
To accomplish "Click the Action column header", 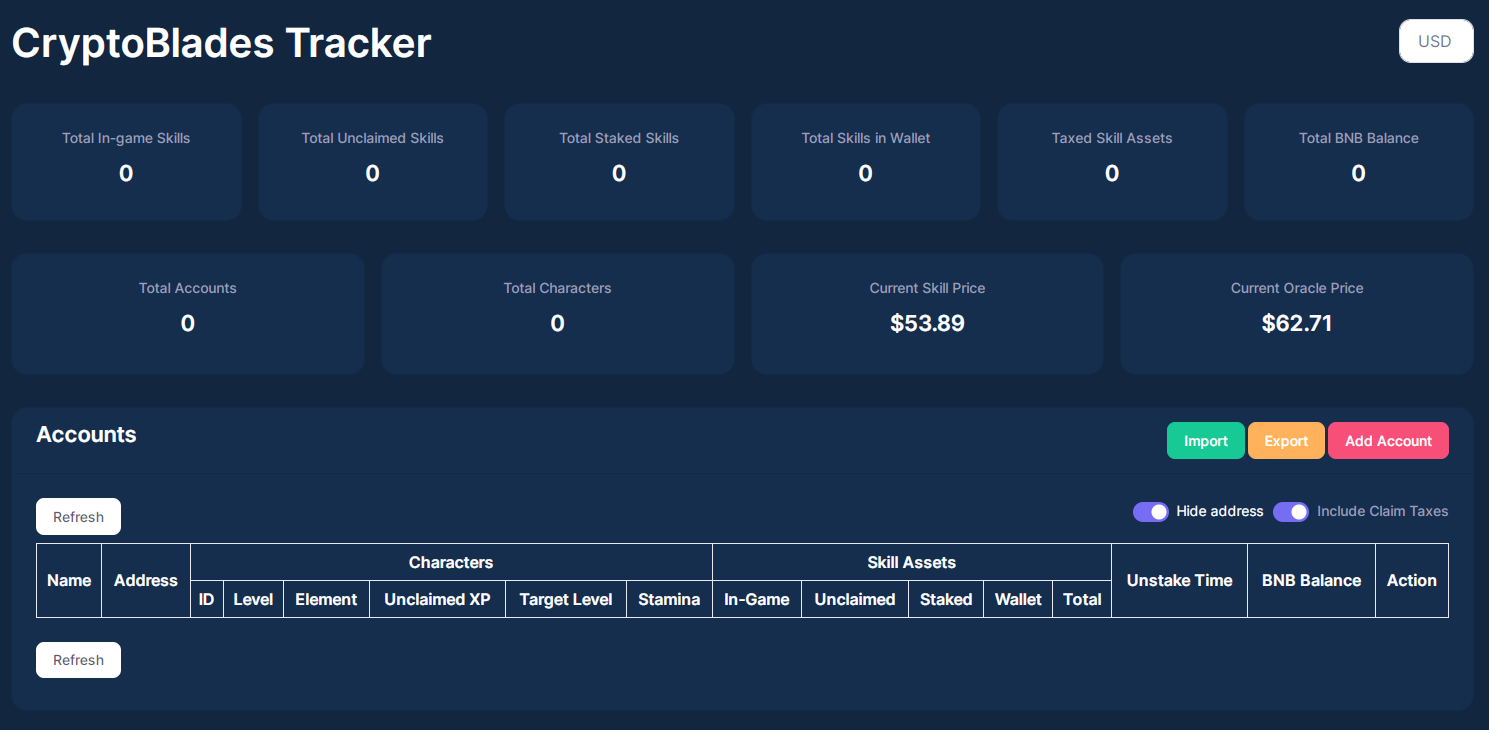I will [x=1412, y=580].
